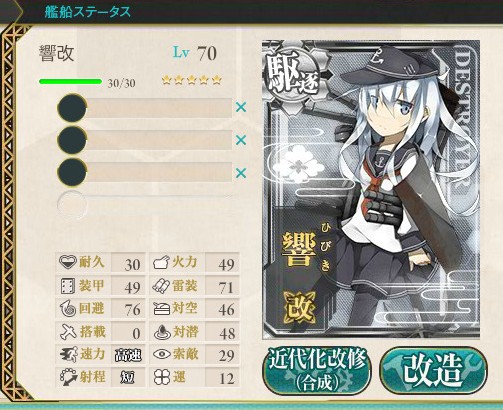Click the 近代化改修 (合成) button
The height and width of the screenshot is (410, 503).
click(317, 370)
